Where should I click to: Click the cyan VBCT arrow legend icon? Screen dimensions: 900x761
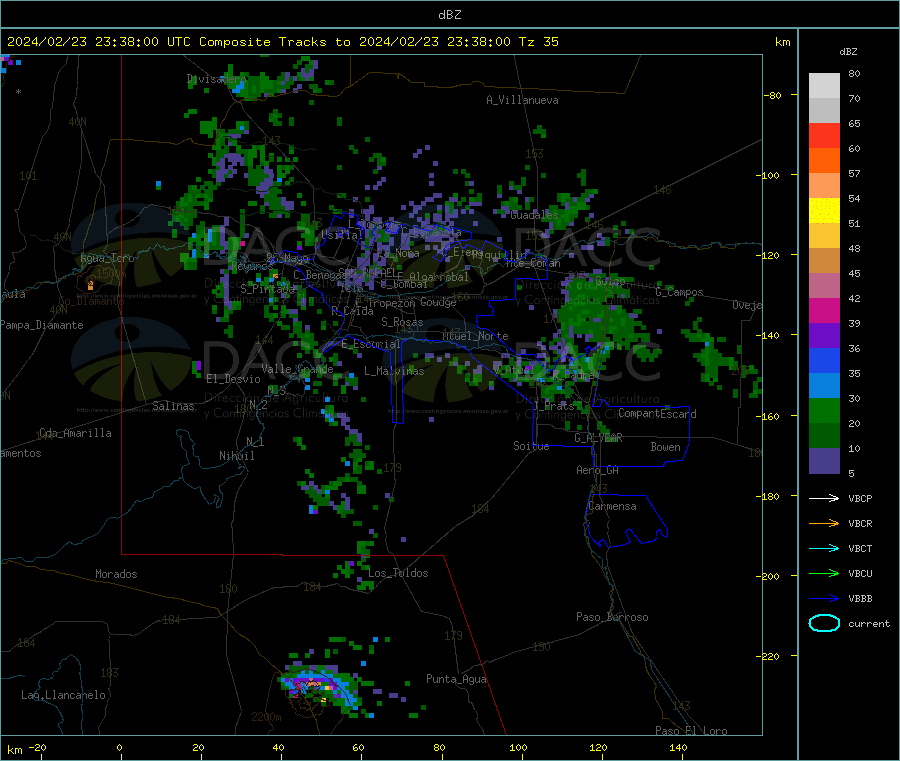click(x=824, y=548)
